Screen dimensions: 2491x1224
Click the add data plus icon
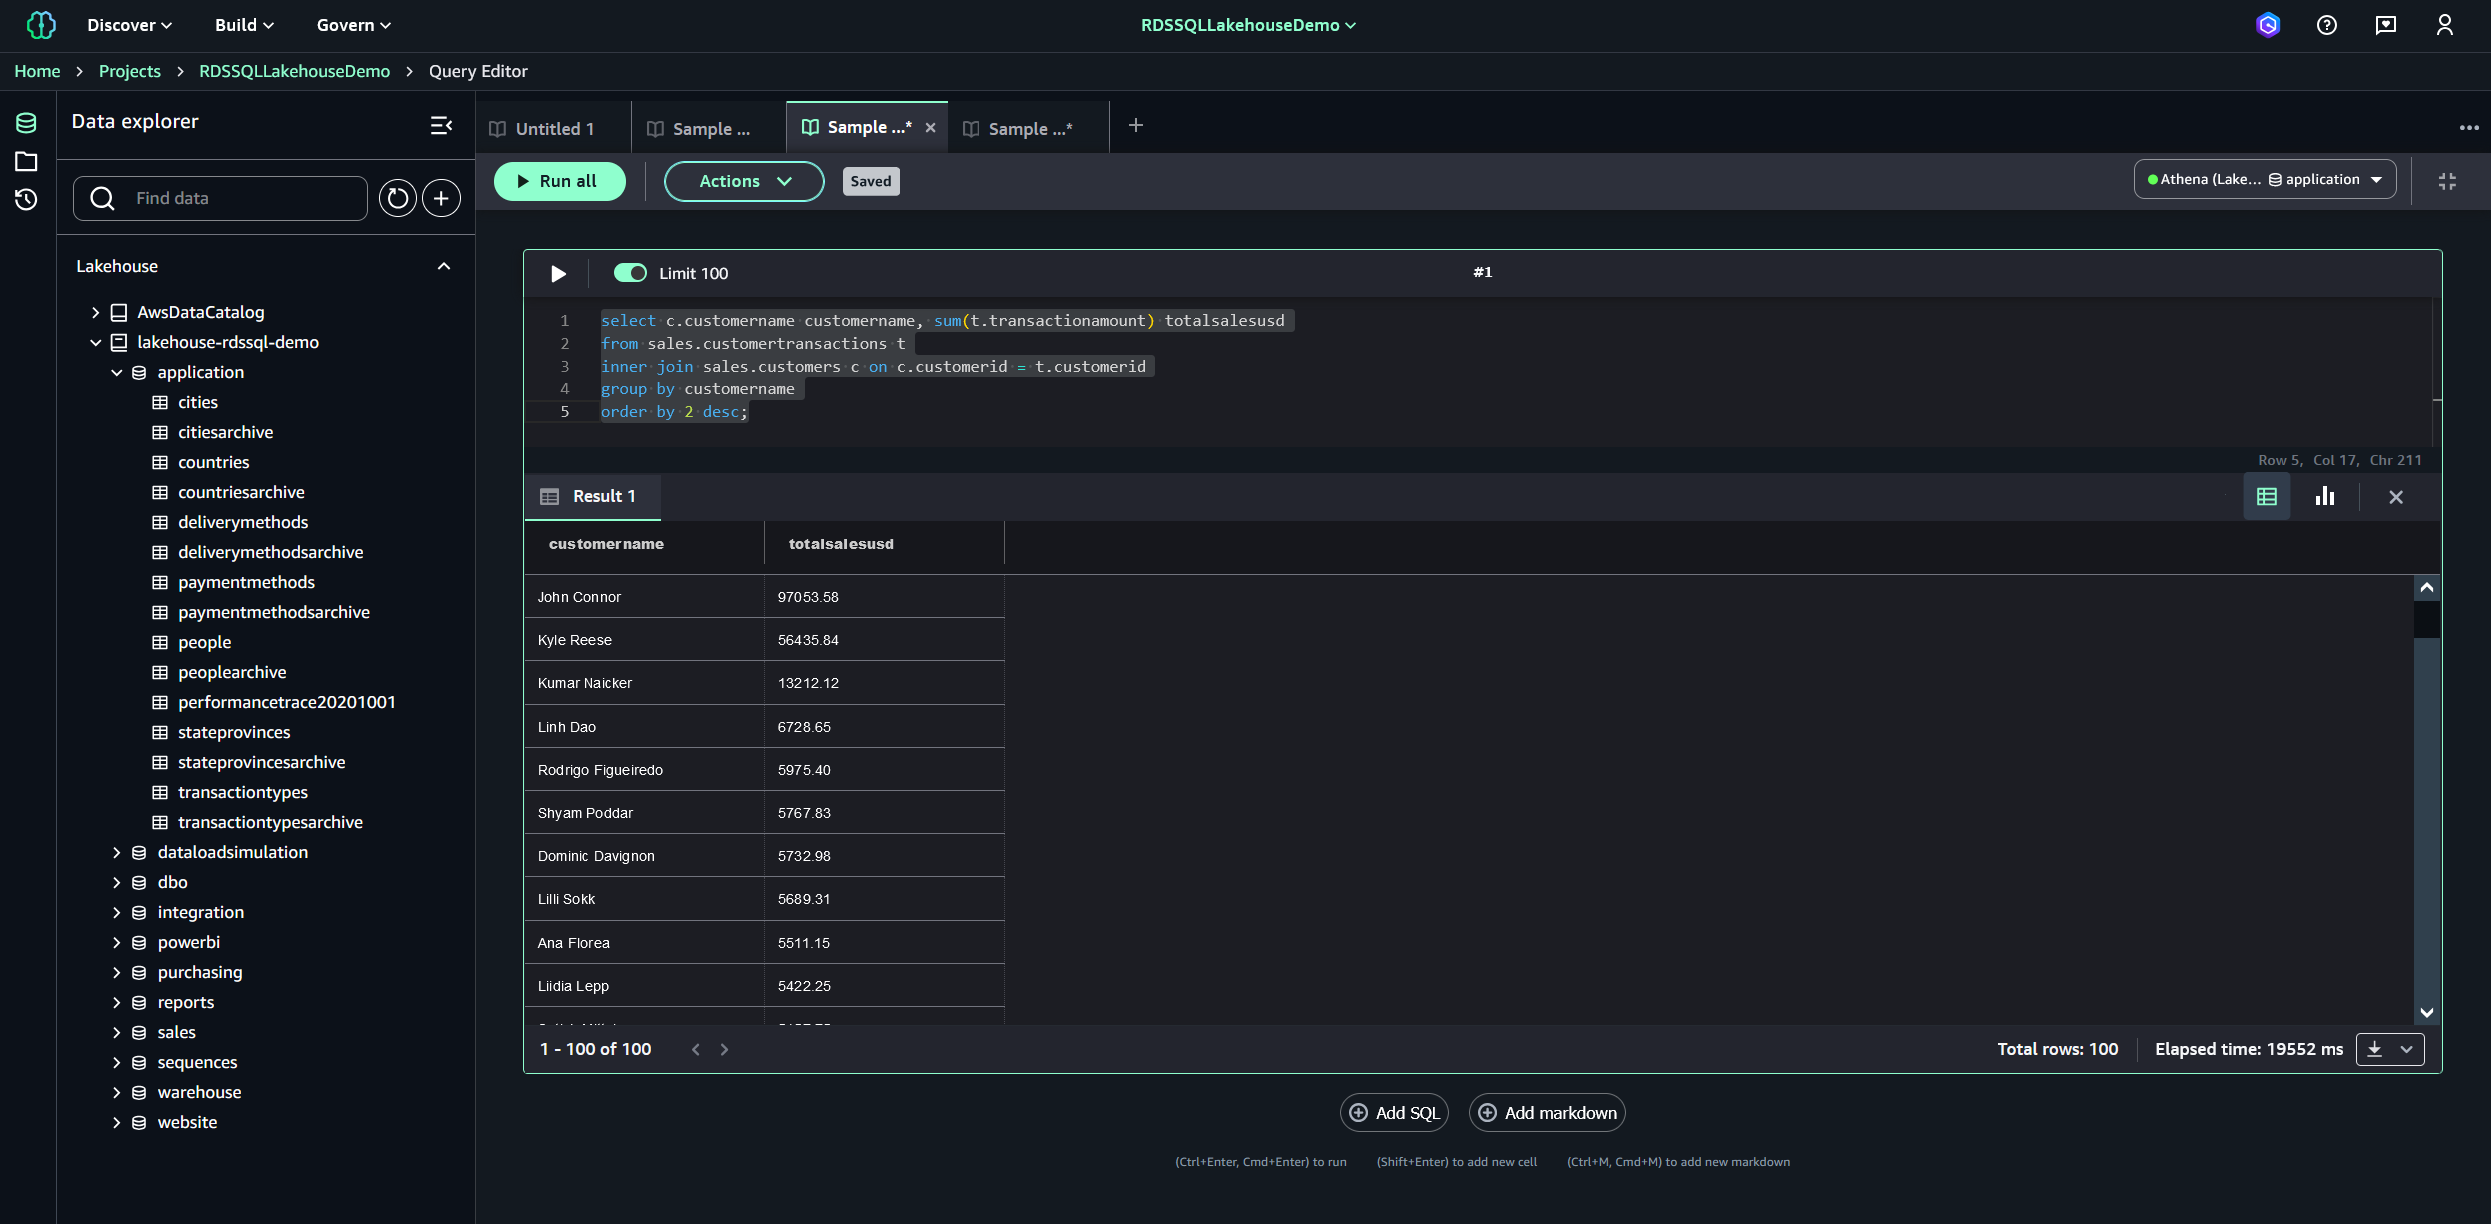coord(441,198)
